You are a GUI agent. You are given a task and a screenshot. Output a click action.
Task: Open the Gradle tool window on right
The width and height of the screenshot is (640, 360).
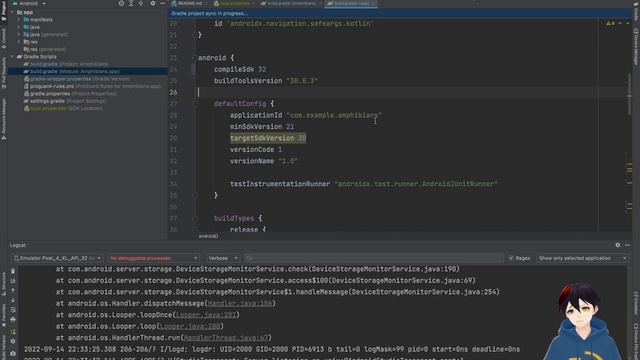pos(636,12)
